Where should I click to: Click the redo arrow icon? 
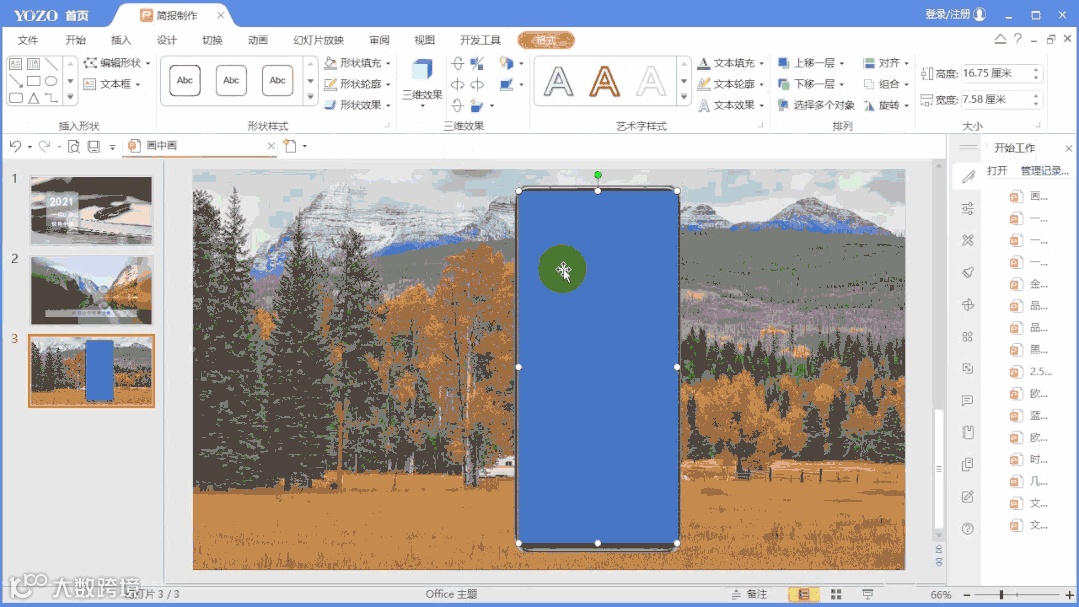[44, 146]
